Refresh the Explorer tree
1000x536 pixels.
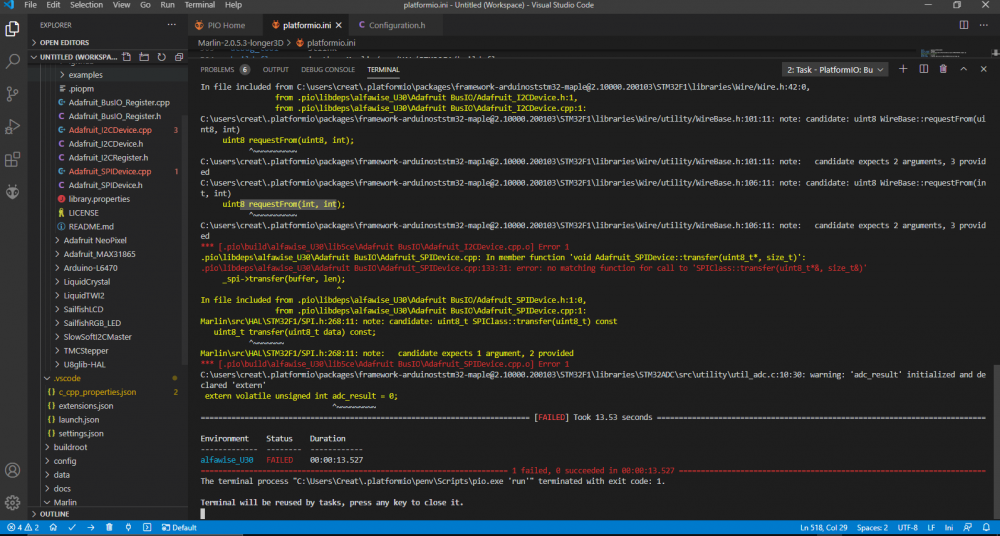(x=161, y=57)
